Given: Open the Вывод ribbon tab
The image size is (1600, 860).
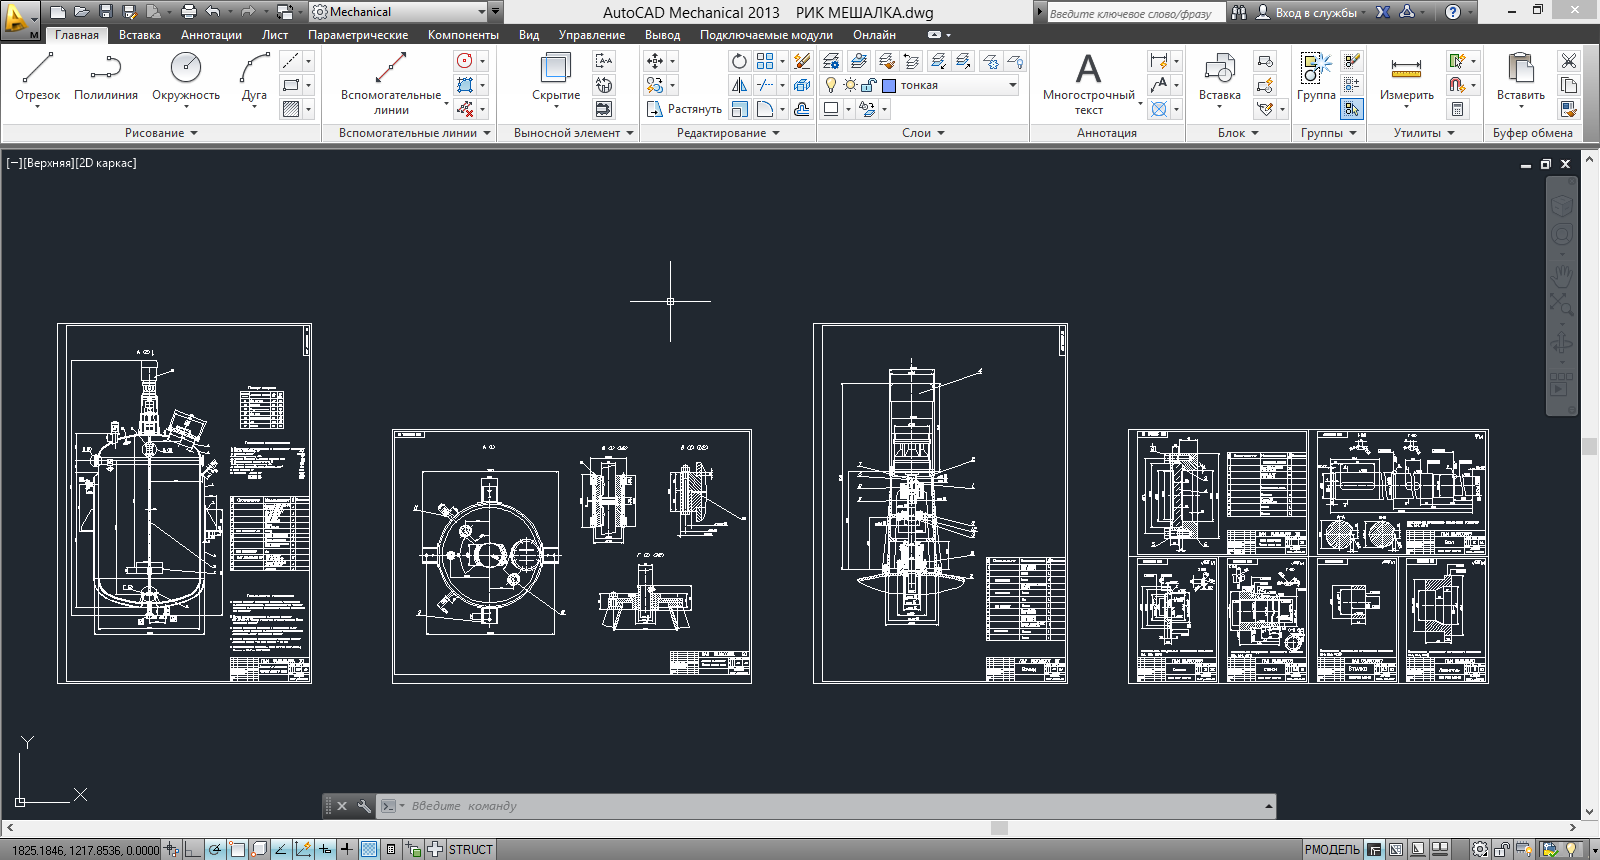Looking at the screenshot, I should pos(662,35).
